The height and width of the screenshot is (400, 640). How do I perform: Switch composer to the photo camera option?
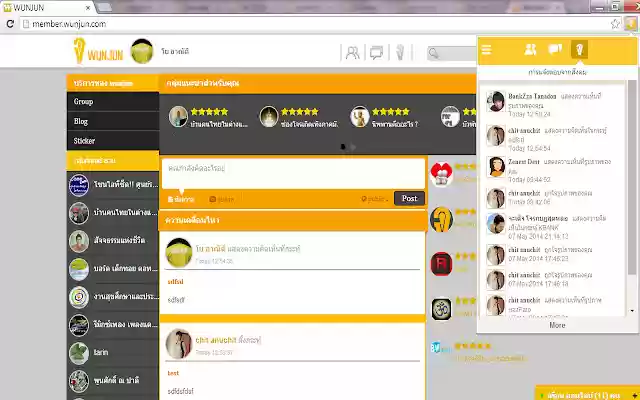[x=222, y=199]
